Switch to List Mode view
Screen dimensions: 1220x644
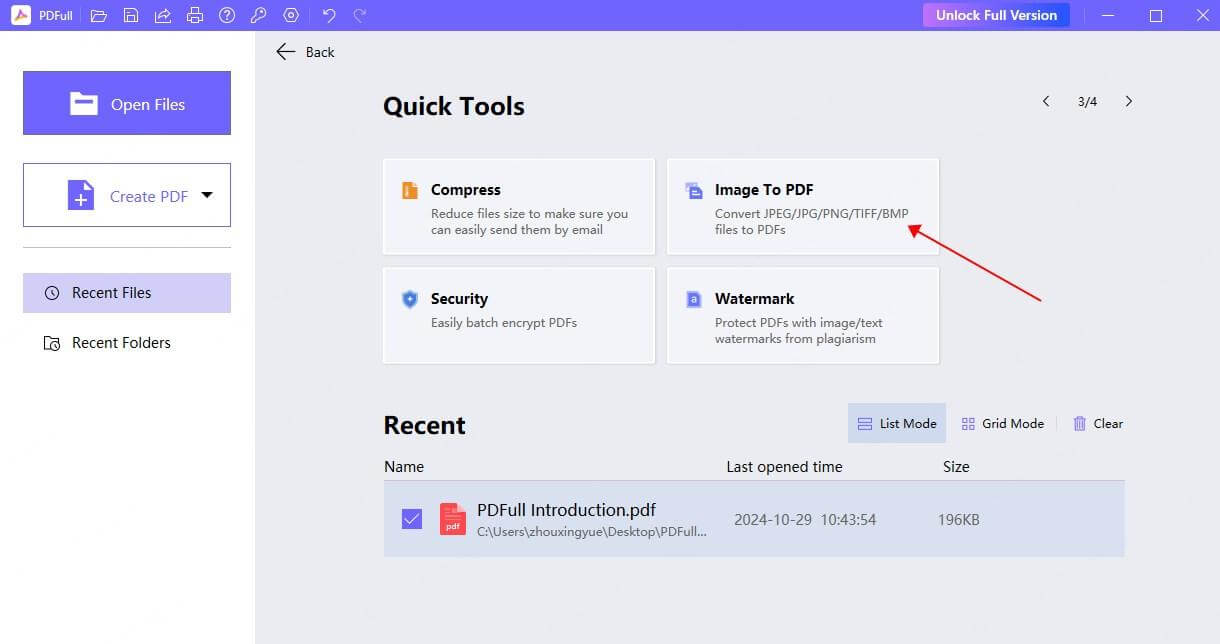(x=897, y=423)
